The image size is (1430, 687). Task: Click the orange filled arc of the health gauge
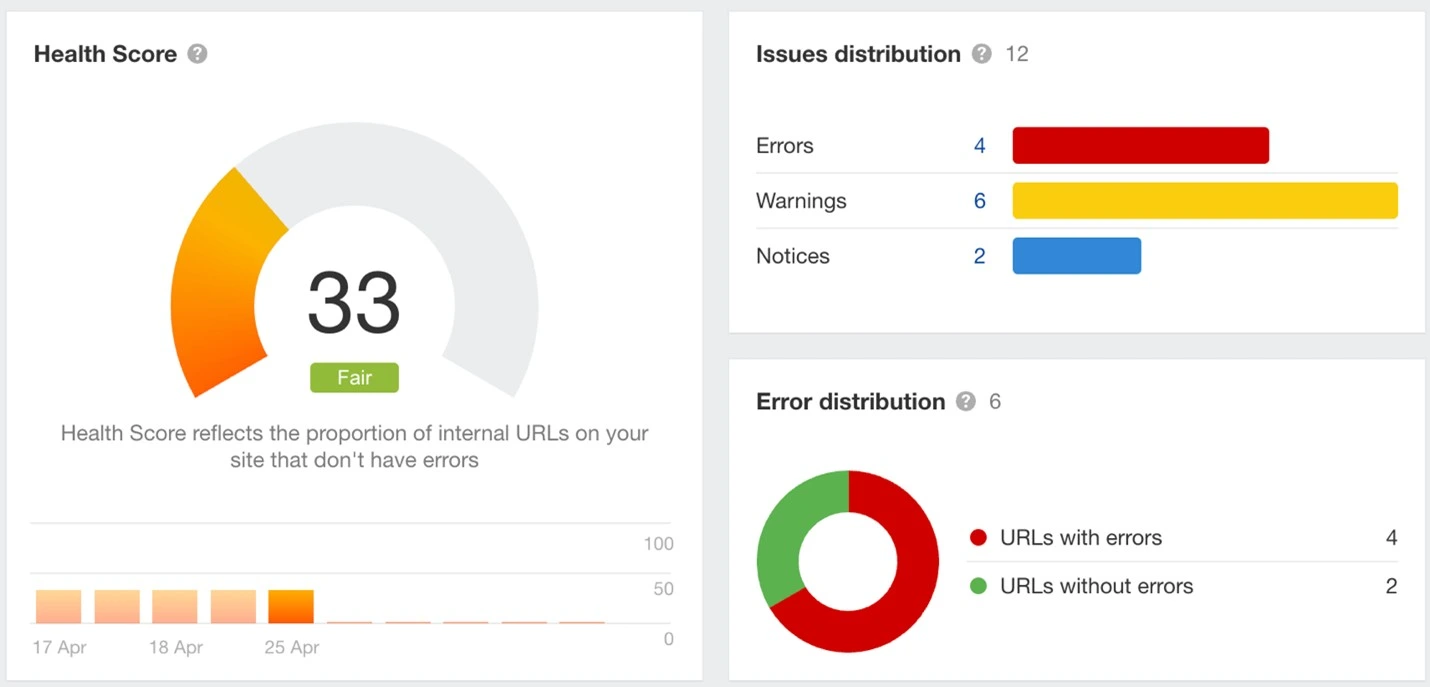click(215, 300)
